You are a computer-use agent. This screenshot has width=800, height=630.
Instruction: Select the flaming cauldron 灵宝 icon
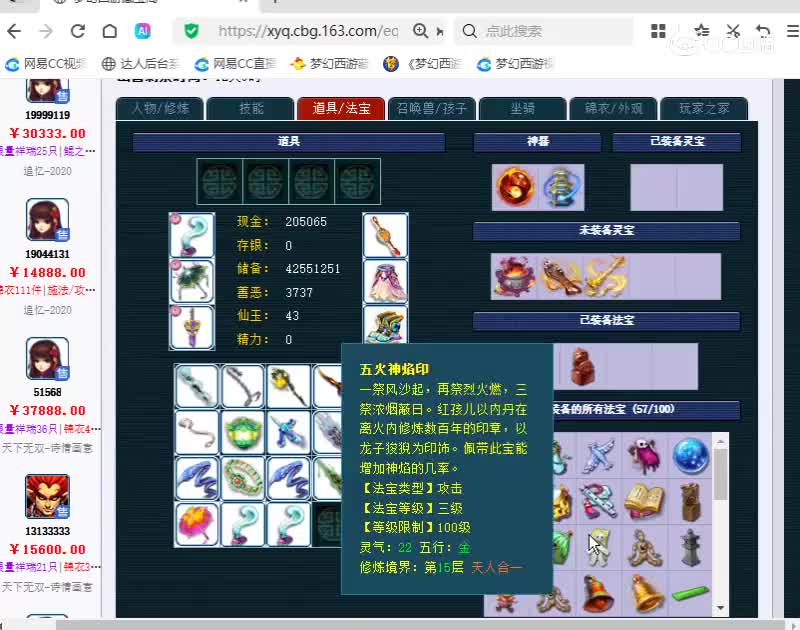514,276
